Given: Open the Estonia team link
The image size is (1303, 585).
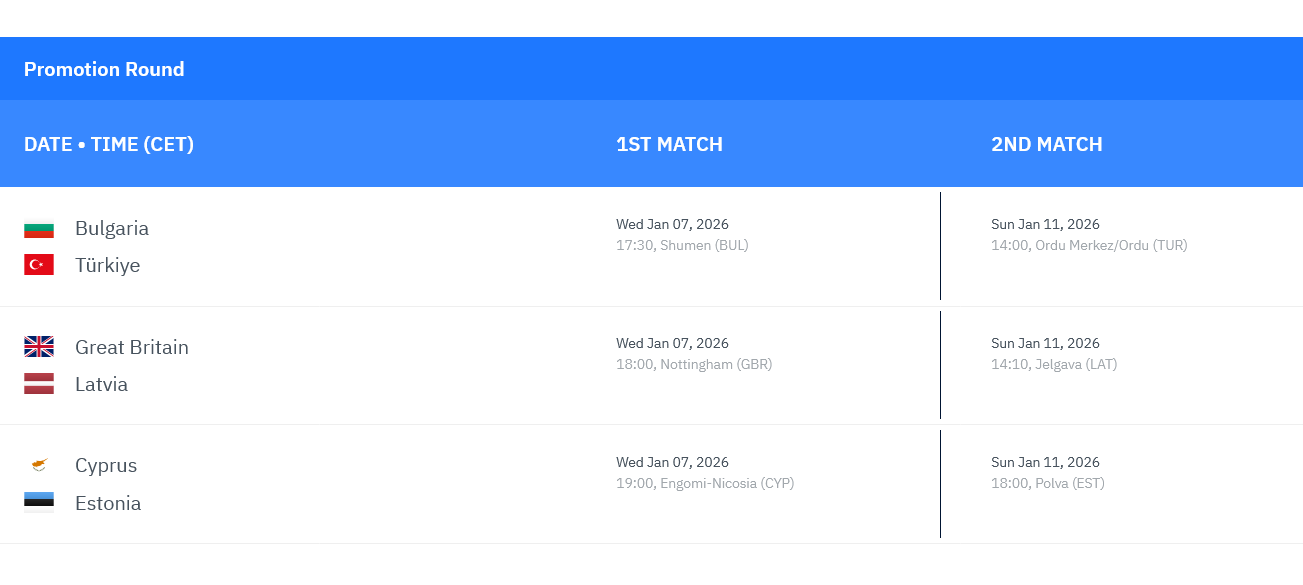Looking at the screenshot, I should click(x=108, y=503).
